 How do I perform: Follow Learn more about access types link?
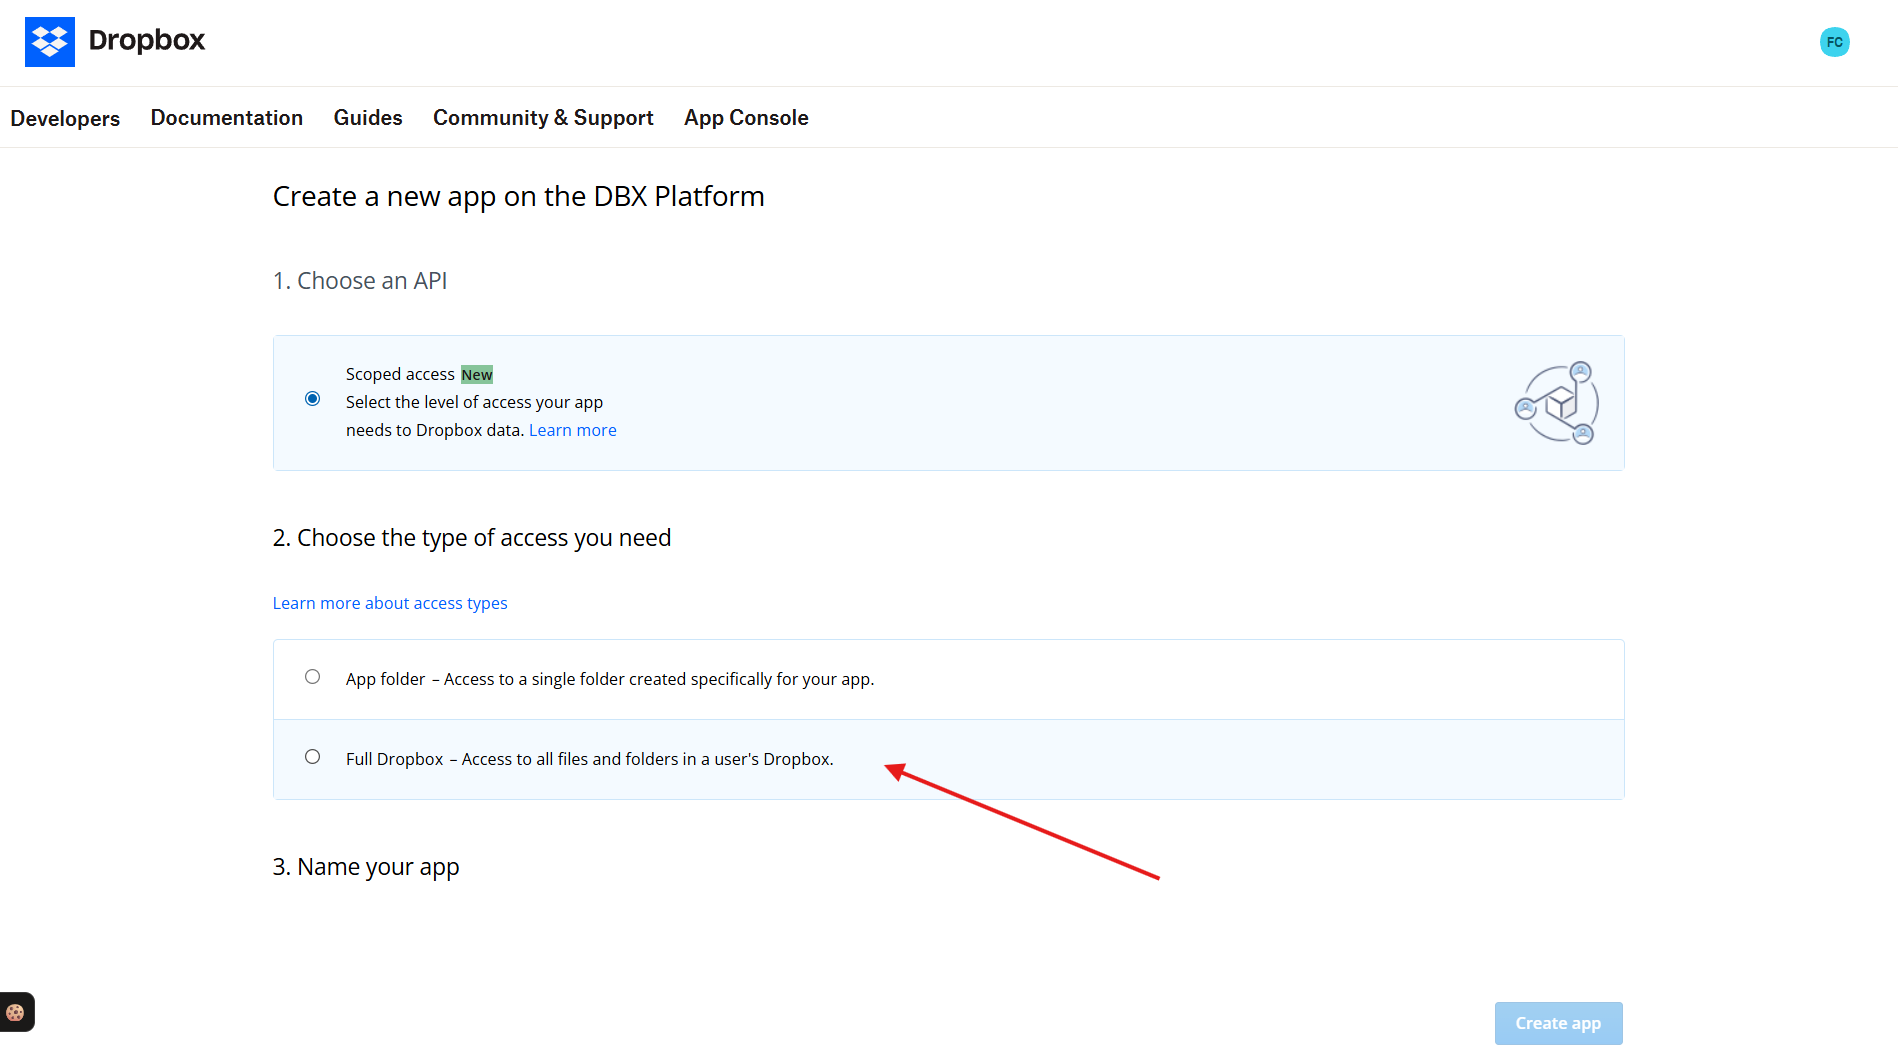coord(390,603)
